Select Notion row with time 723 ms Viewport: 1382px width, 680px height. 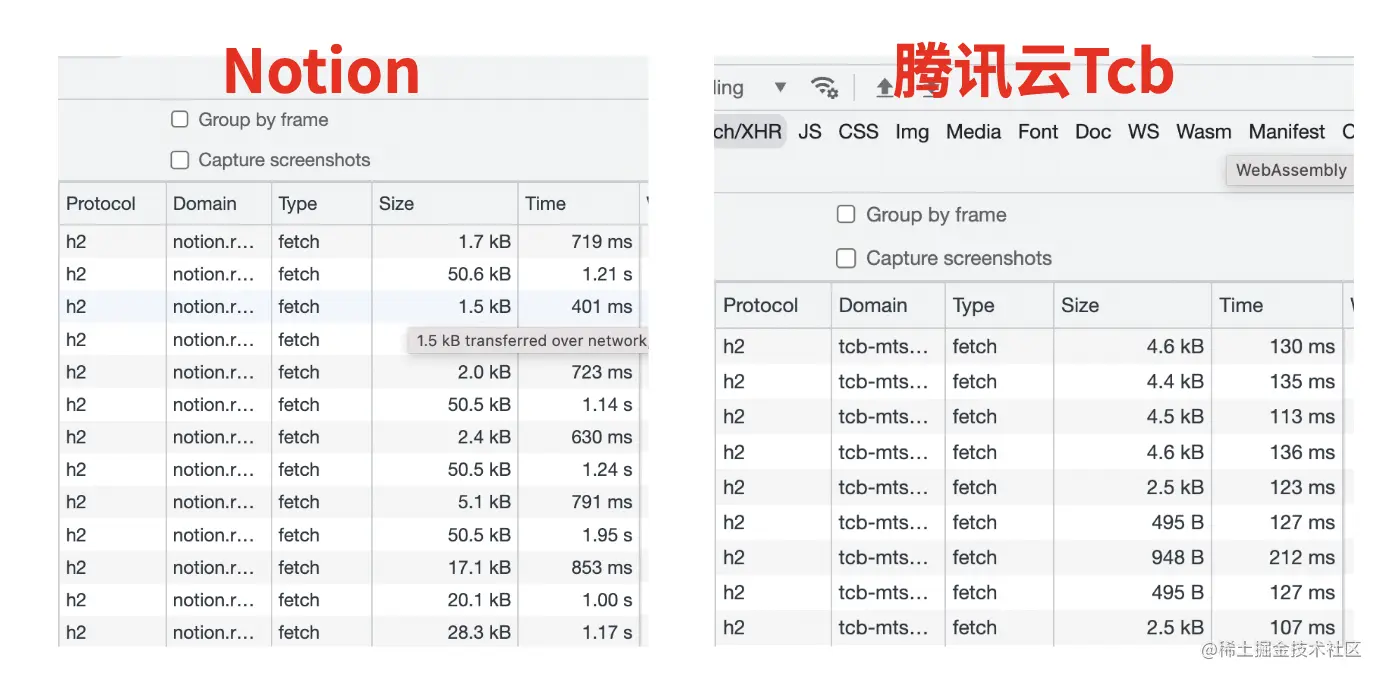tap(353, 372)
